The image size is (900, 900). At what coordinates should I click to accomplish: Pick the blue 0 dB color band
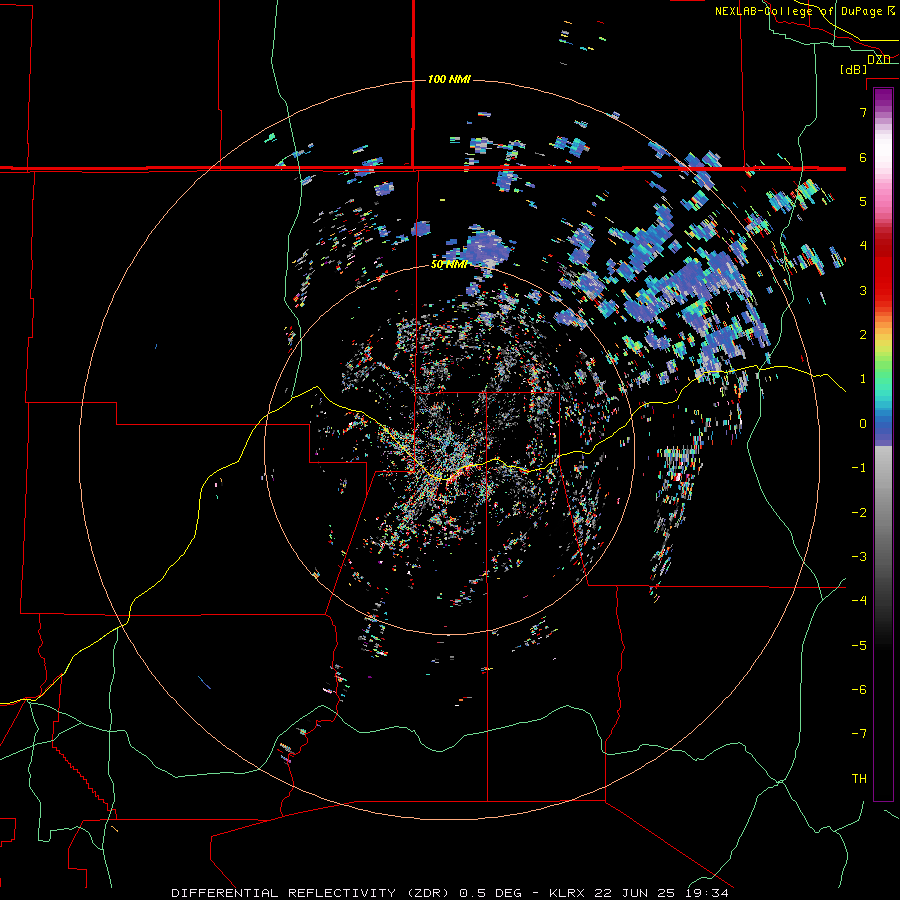pyautogui.click(x=883, y=424)
